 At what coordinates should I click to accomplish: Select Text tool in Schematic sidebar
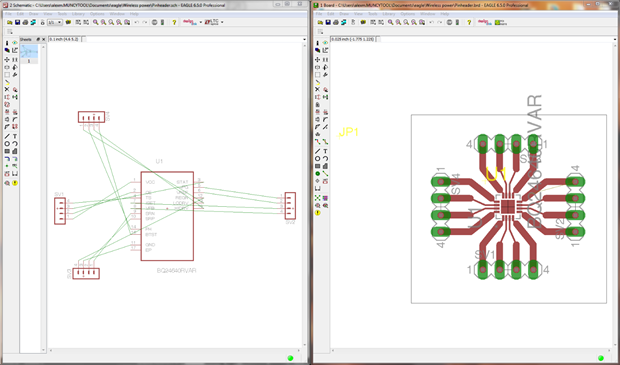coord(15,136)
